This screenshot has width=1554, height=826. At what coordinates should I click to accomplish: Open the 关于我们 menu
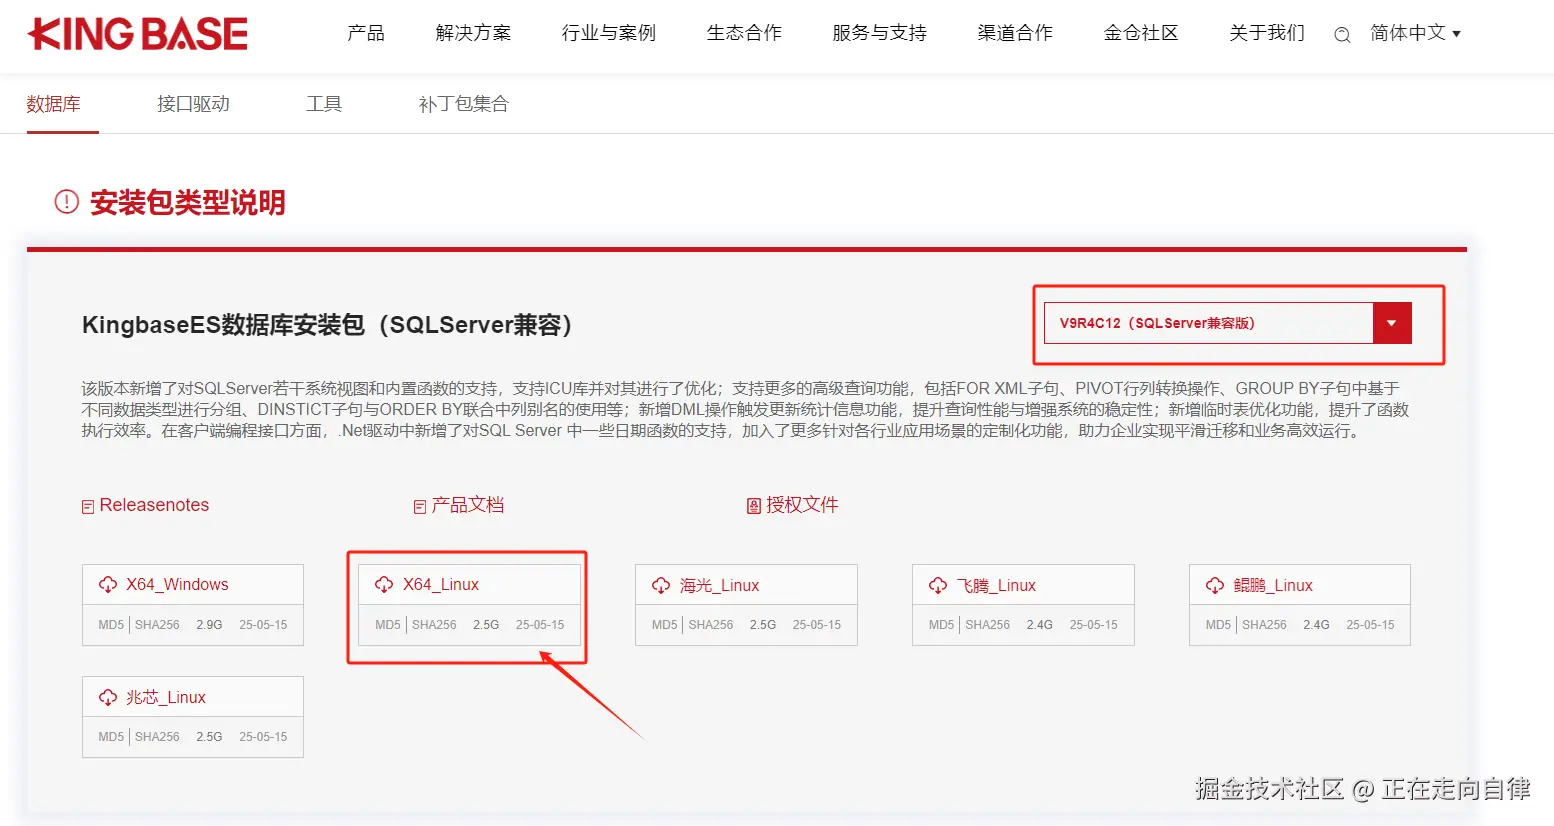1267,33
